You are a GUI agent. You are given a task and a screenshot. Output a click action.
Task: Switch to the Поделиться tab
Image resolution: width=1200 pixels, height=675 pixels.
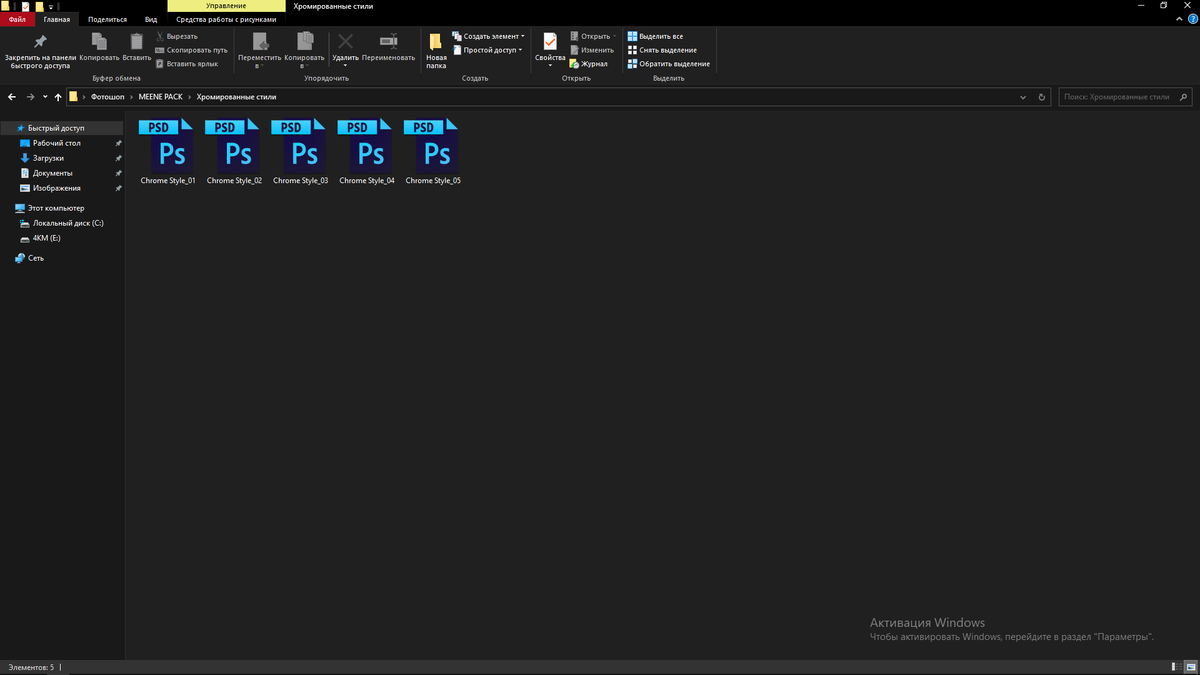coord(107,19)
